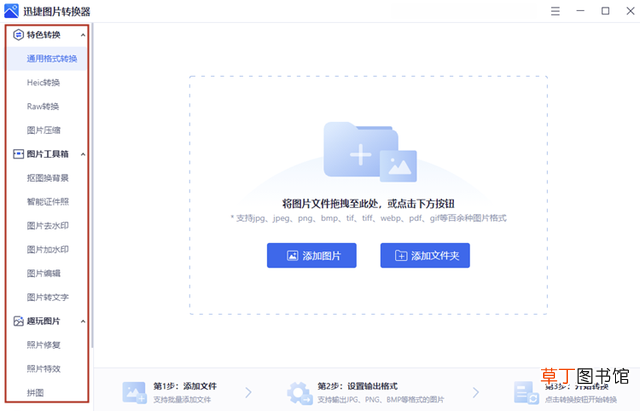Select 图片去水印 in sidebar
This screenshot has height=411, width=640.
point(47,226)
